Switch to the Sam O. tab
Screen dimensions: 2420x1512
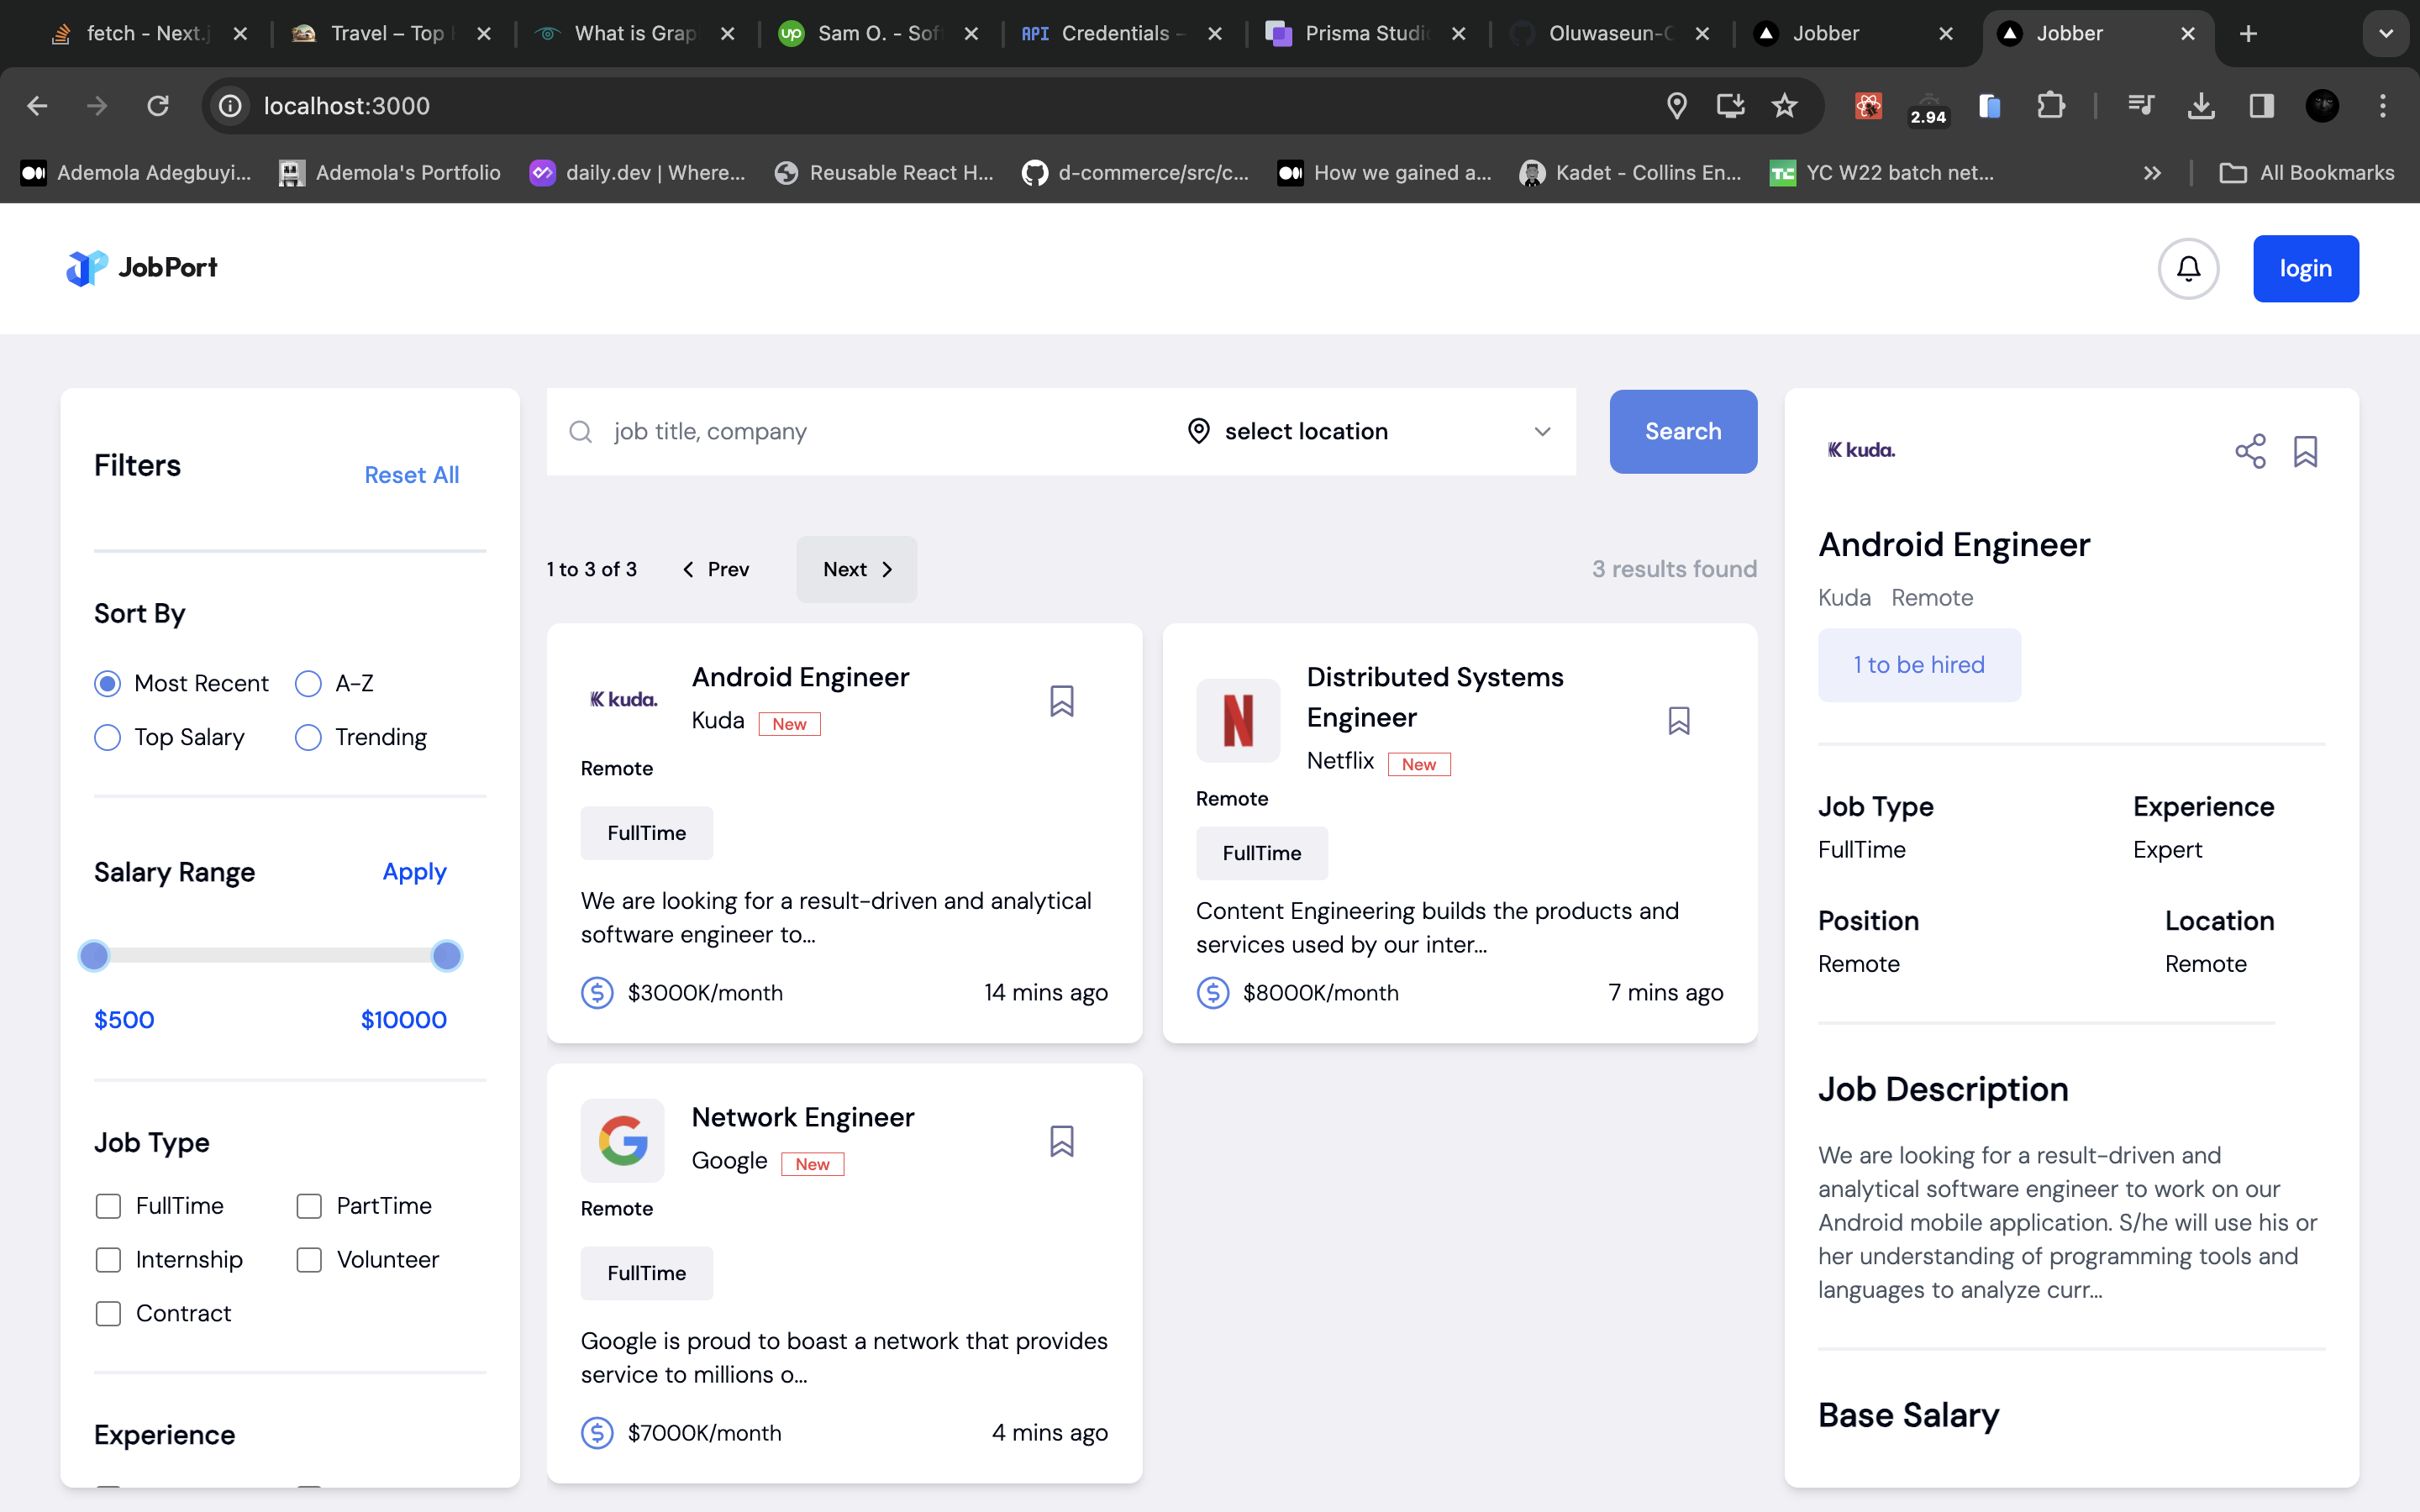(x=878, y=33)
